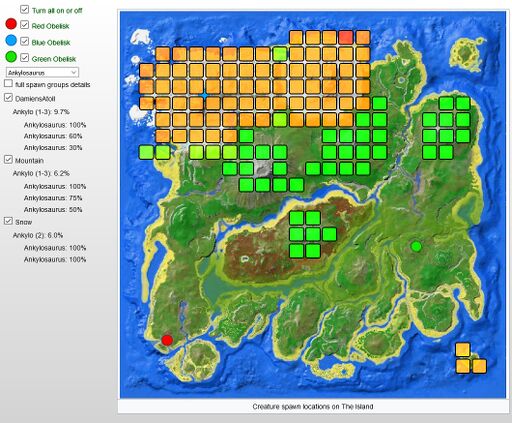
Task: Toggle the Mountain spawn group checkbox
Action: coord(8,159)
